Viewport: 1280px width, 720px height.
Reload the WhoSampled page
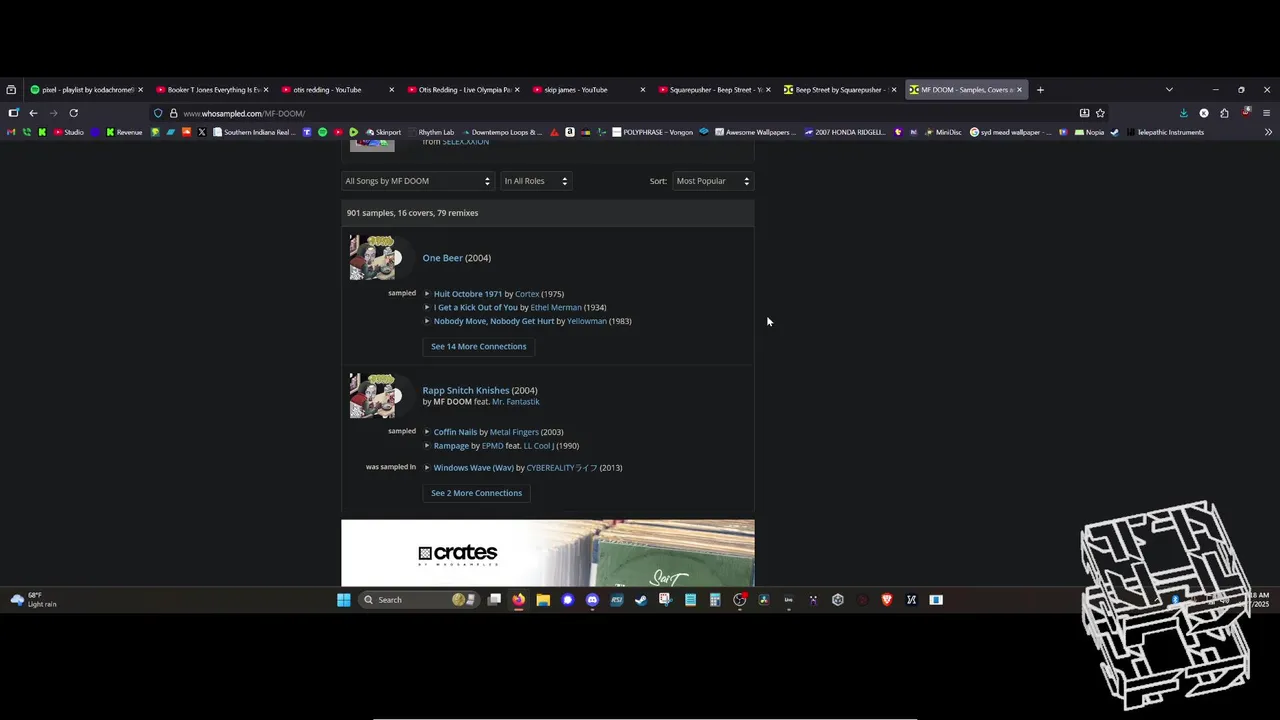[x=73, y=113]
